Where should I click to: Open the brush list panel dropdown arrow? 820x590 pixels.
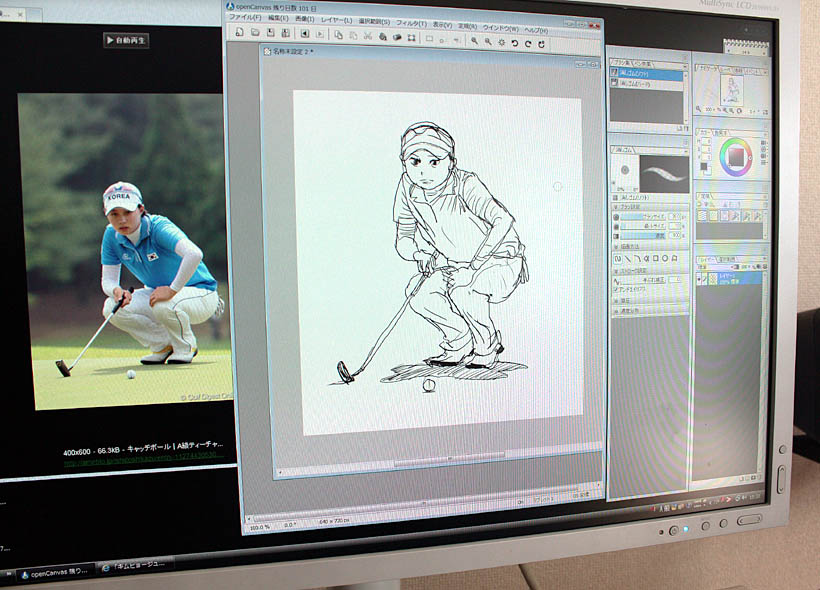pyautogui.click(x=684, y=66)
